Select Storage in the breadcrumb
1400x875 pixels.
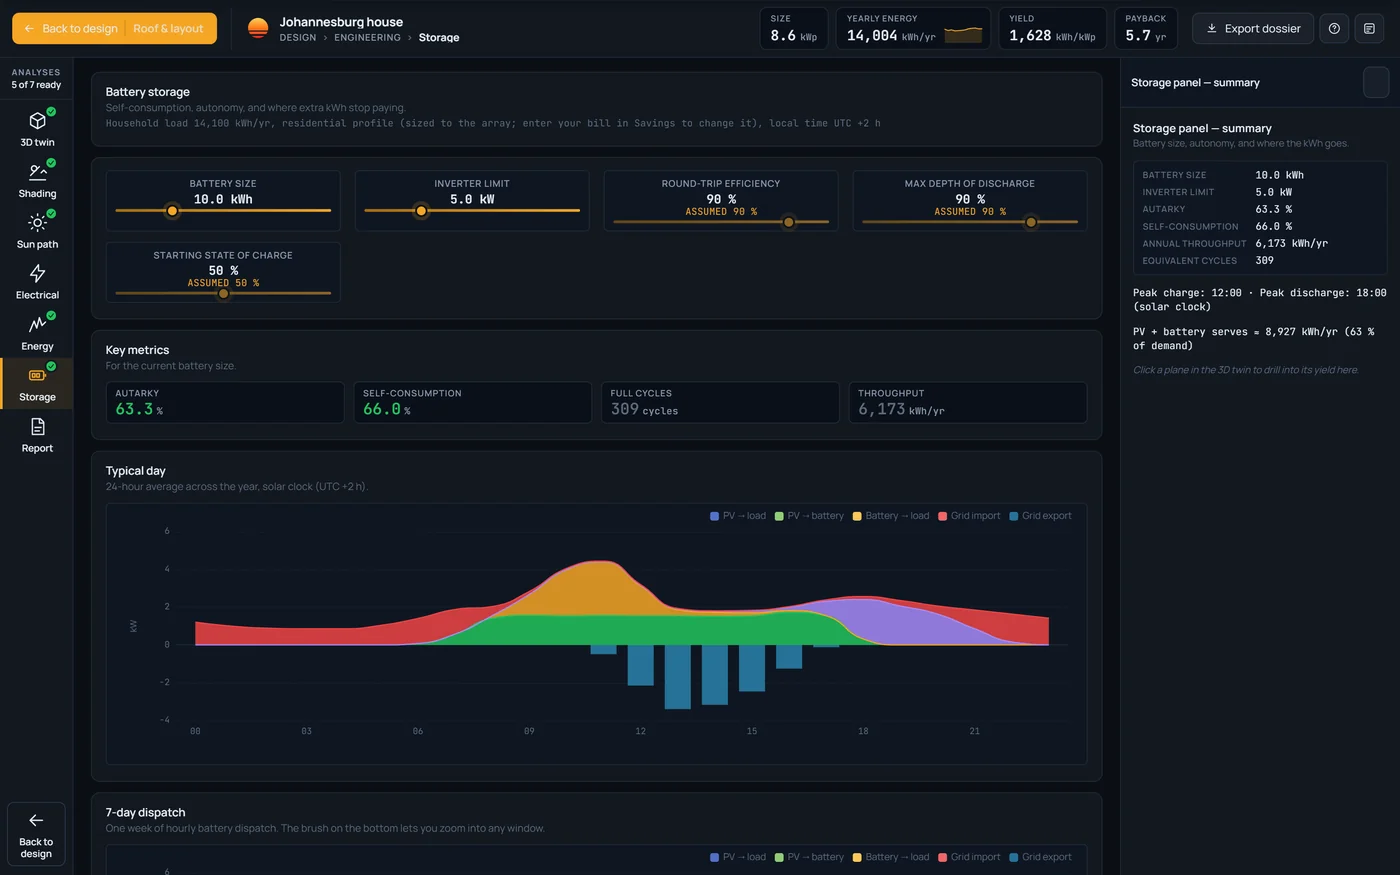[x=439, y=37]
